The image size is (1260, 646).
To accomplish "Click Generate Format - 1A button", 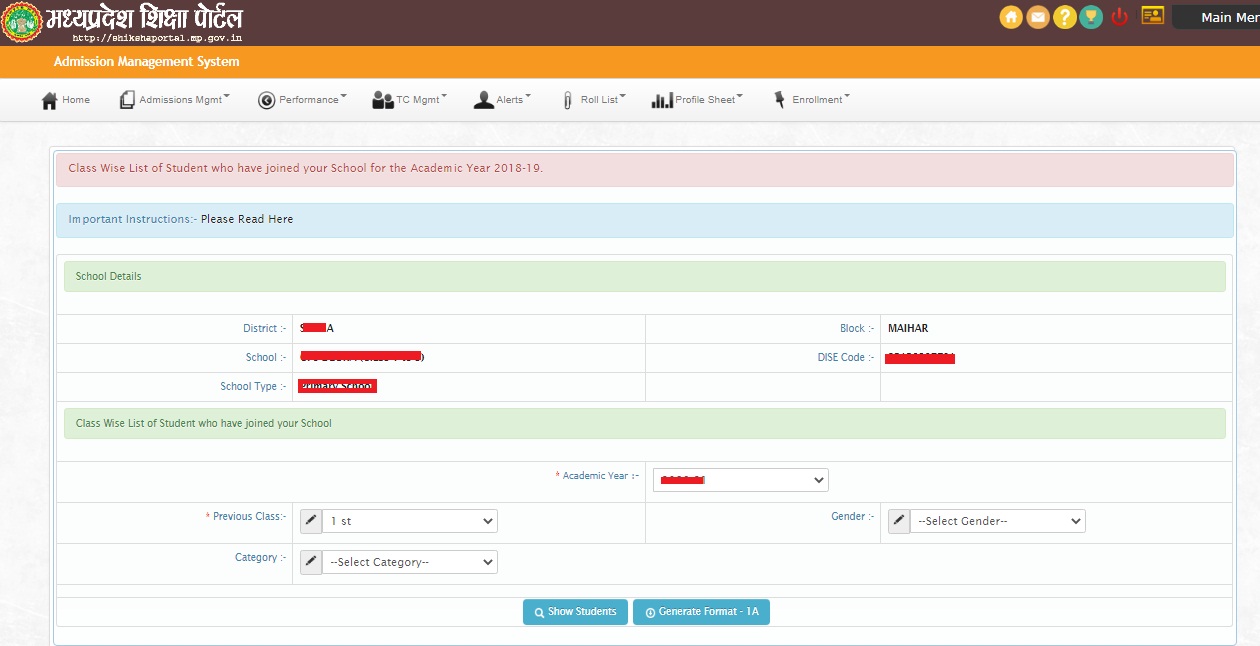I will pos(701,612).
